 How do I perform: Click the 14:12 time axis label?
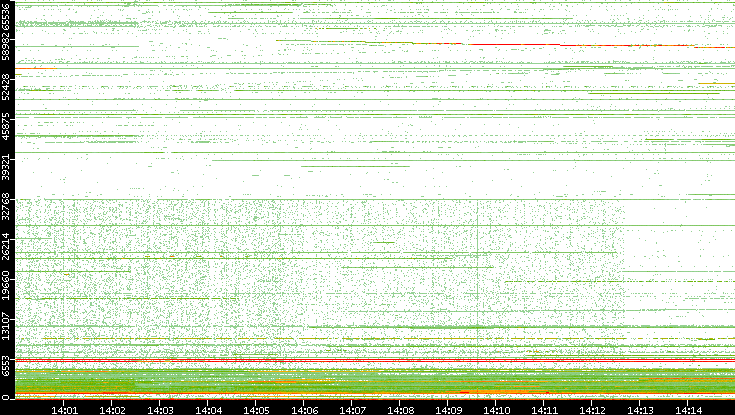(592, 410)
